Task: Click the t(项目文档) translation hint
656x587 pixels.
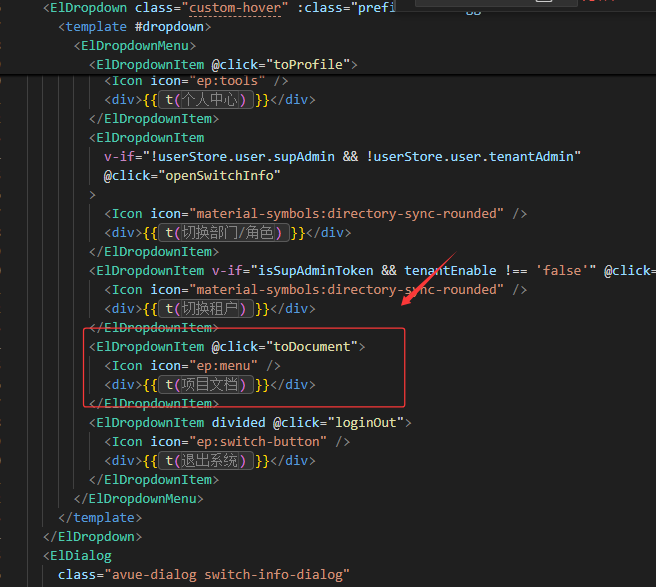Action: [207, 385]
